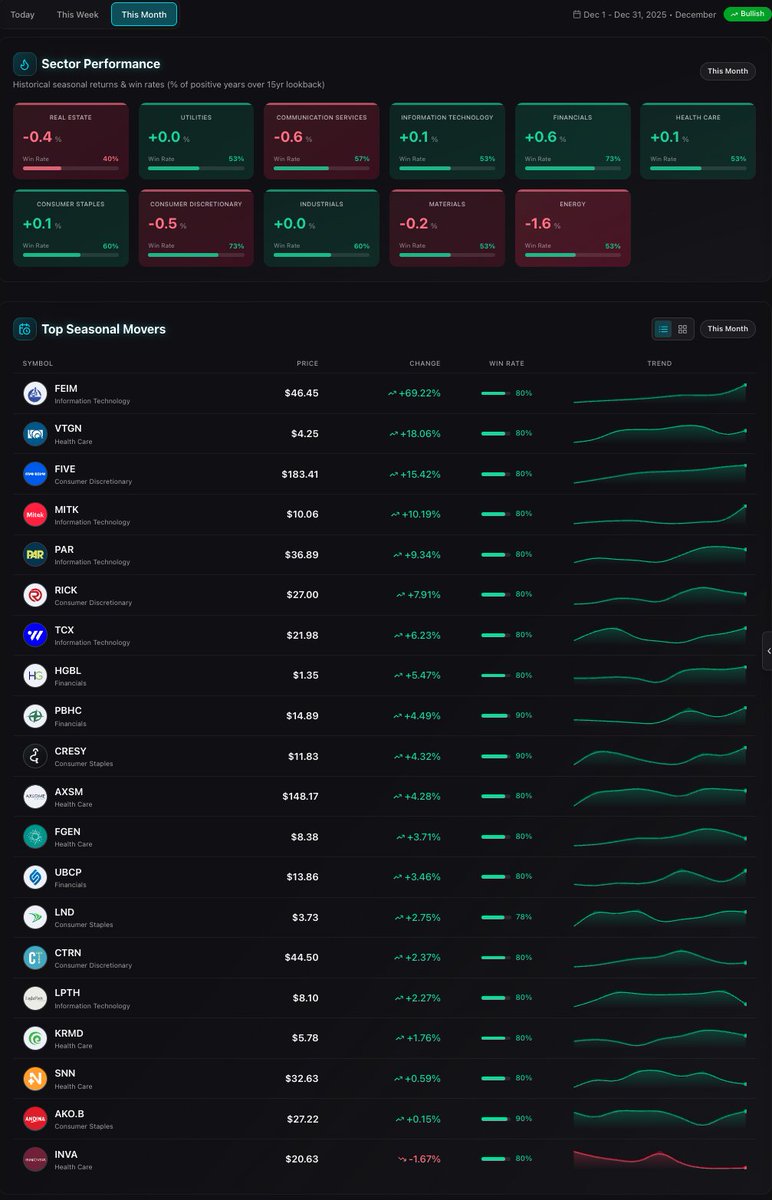This screenshot has width=772, height=1200.
Task: Click the Dec 1 - Dec 31, 2025 date range
Action: point(627,15)
